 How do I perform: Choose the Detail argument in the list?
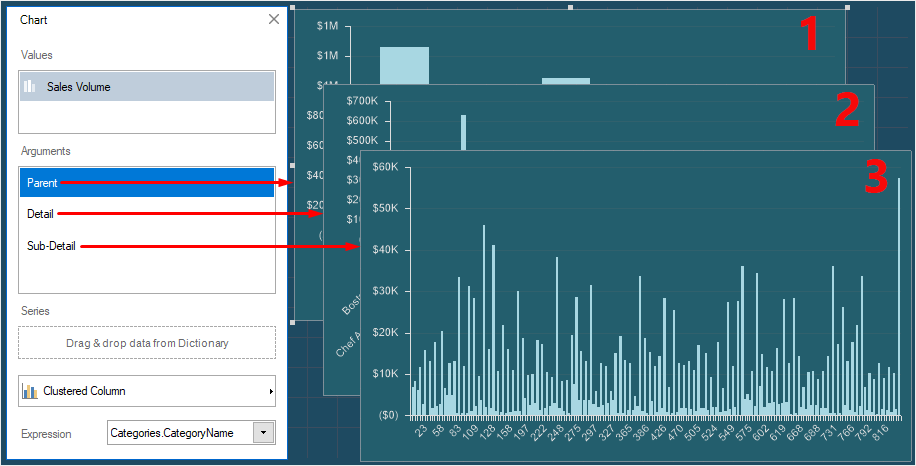point(41,214)
